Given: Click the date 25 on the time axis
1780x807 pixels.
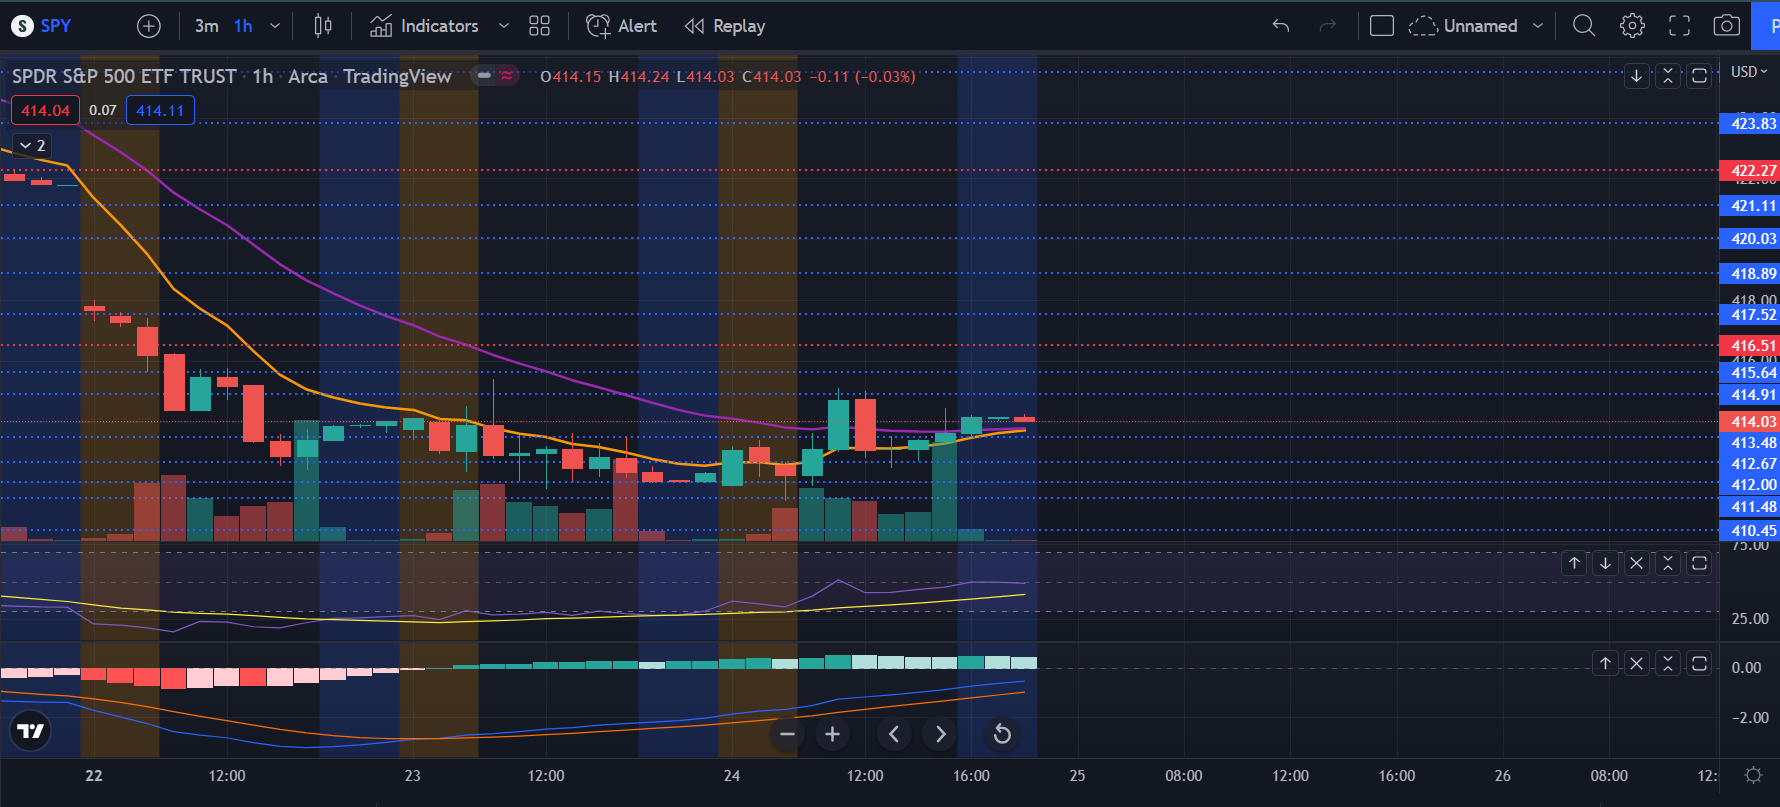Looking at the screenshot, I should 1077,776.
